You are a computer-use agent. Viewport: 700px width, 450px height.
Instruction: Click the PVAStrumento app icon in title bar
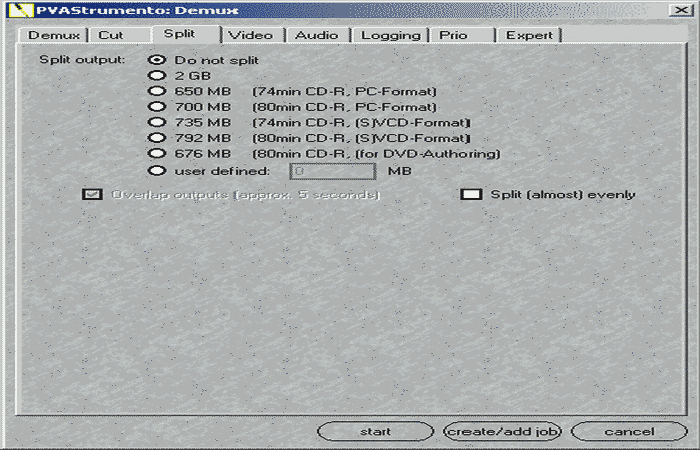click(12, 10)
